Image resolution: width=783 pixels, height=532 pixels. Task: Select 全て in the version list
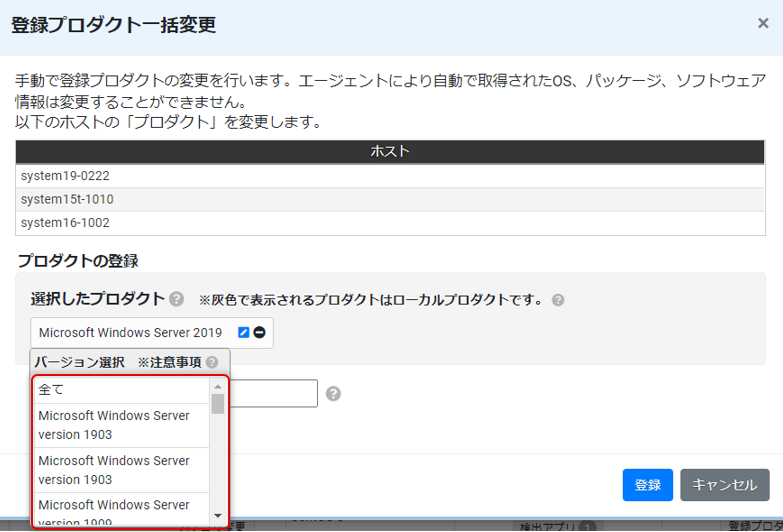[x=121, y=390]
